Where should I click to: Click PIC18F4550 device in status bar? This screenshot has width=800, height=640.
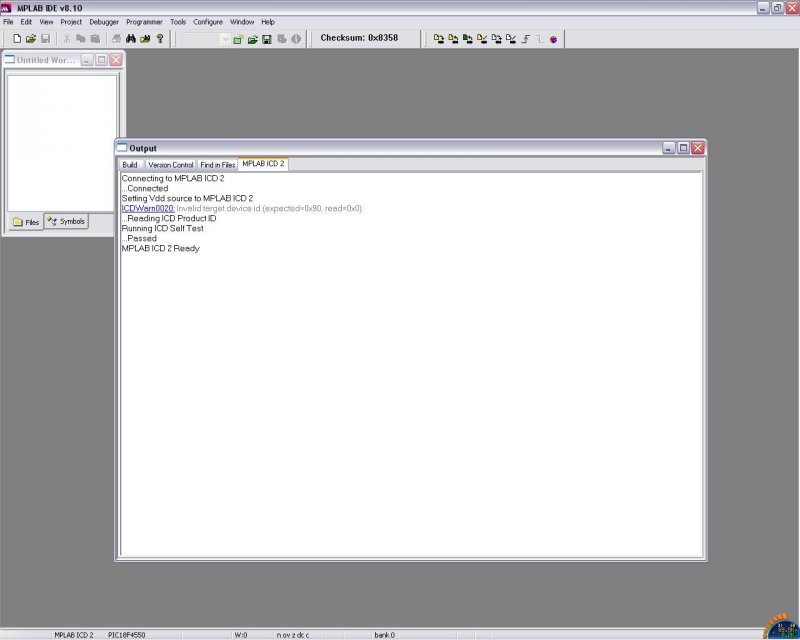127,635
